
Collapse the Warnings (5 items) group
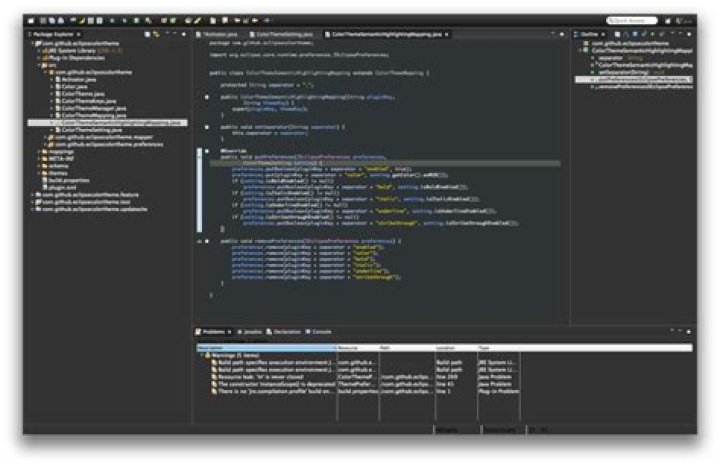202,355
